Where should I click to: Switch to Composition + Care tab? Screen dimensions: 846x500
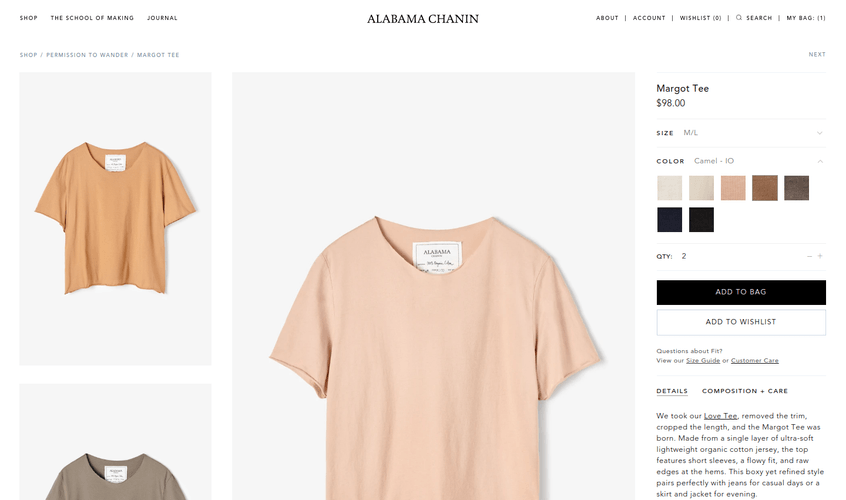(x=745, y=391)
